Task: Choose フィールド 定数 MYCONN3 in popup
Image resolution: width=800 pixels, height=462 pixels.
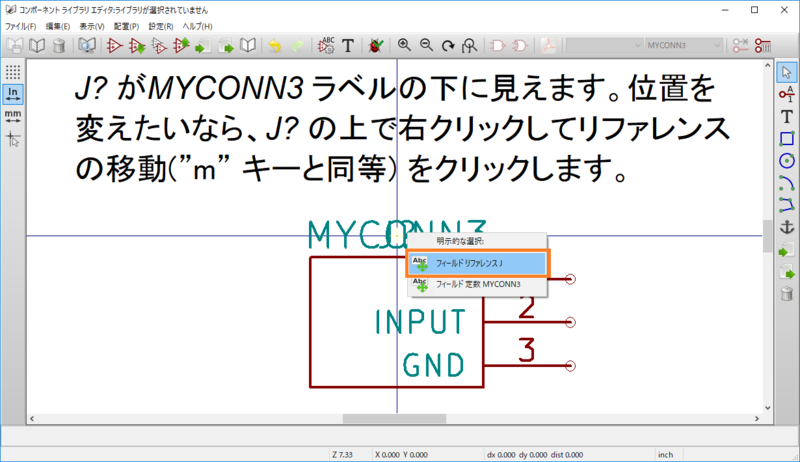Action: tap(478, 285)
